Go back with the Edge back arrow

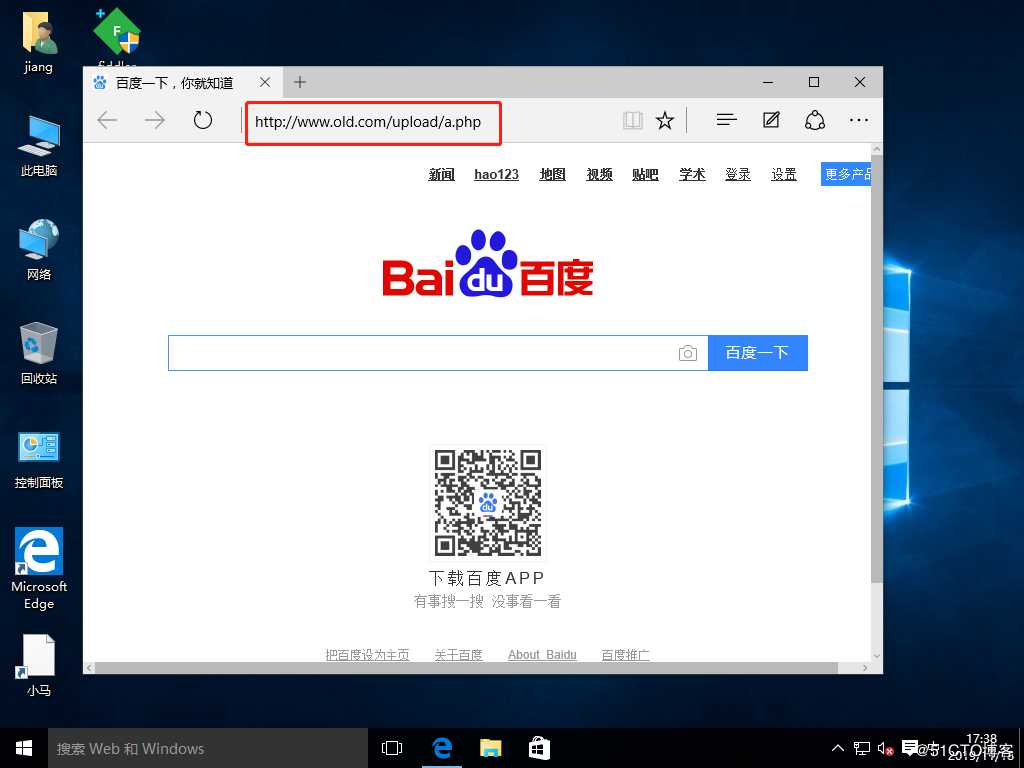click(107, 120)
